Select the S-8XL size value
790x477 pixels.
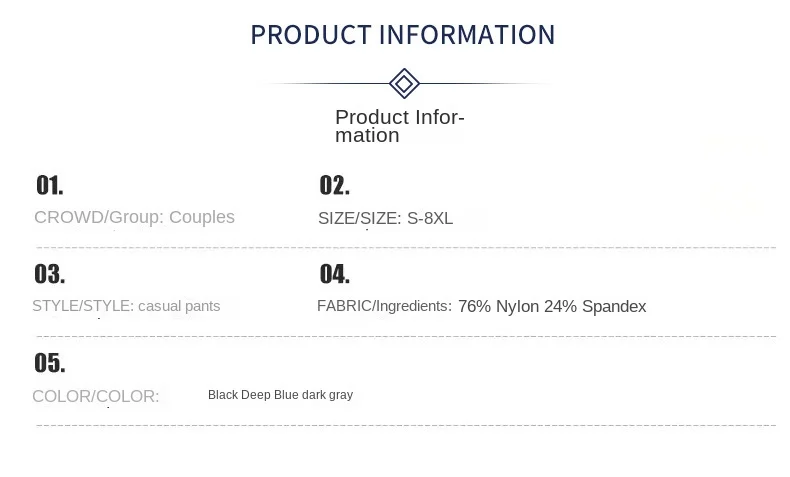tap(430, 219)
